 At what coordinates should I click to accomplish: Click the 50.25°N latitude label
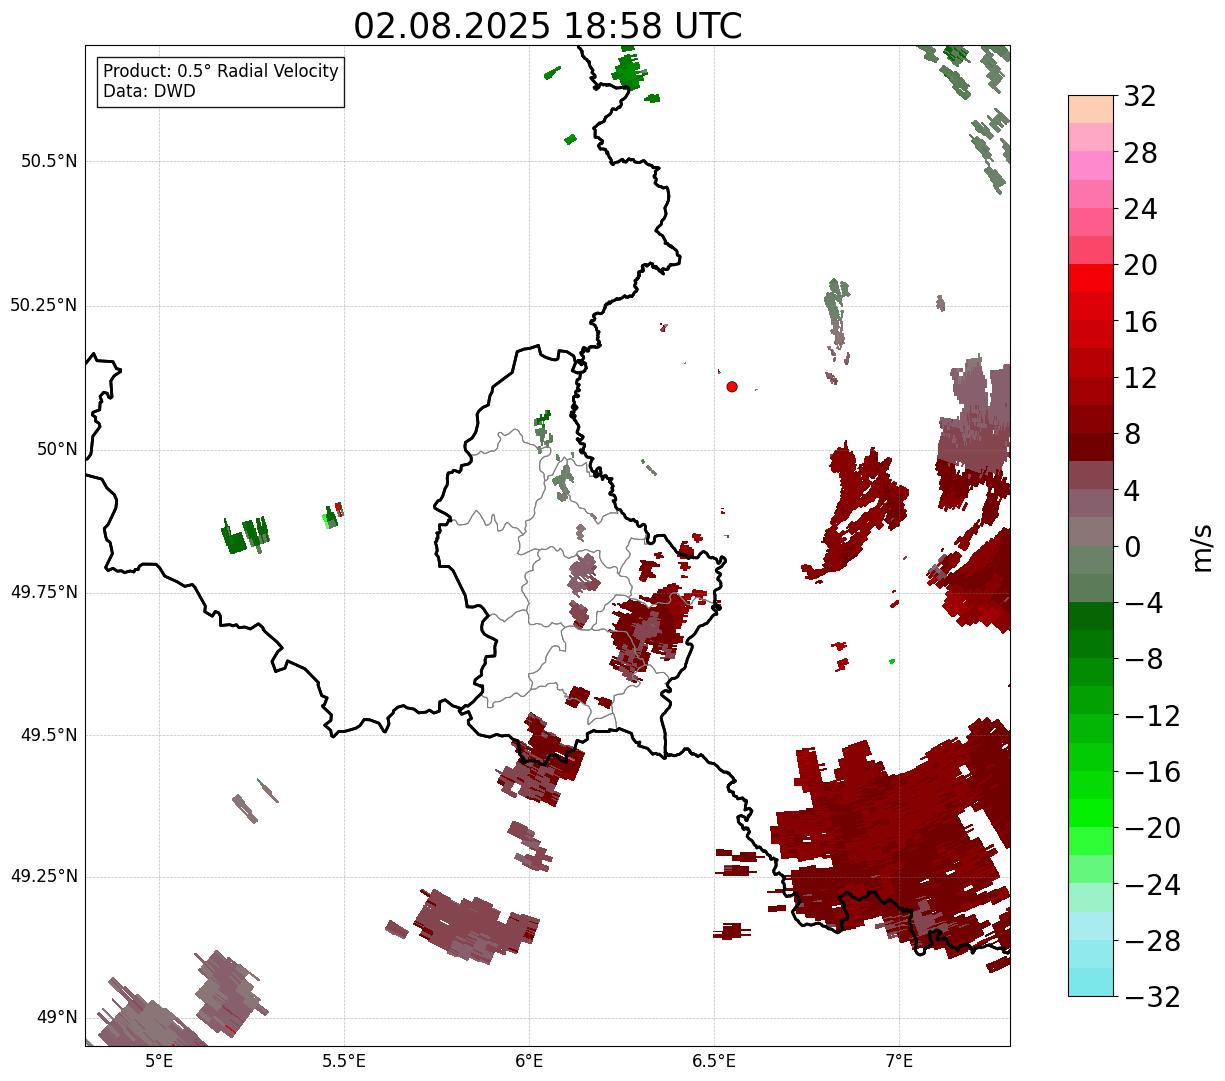(44, 305)
